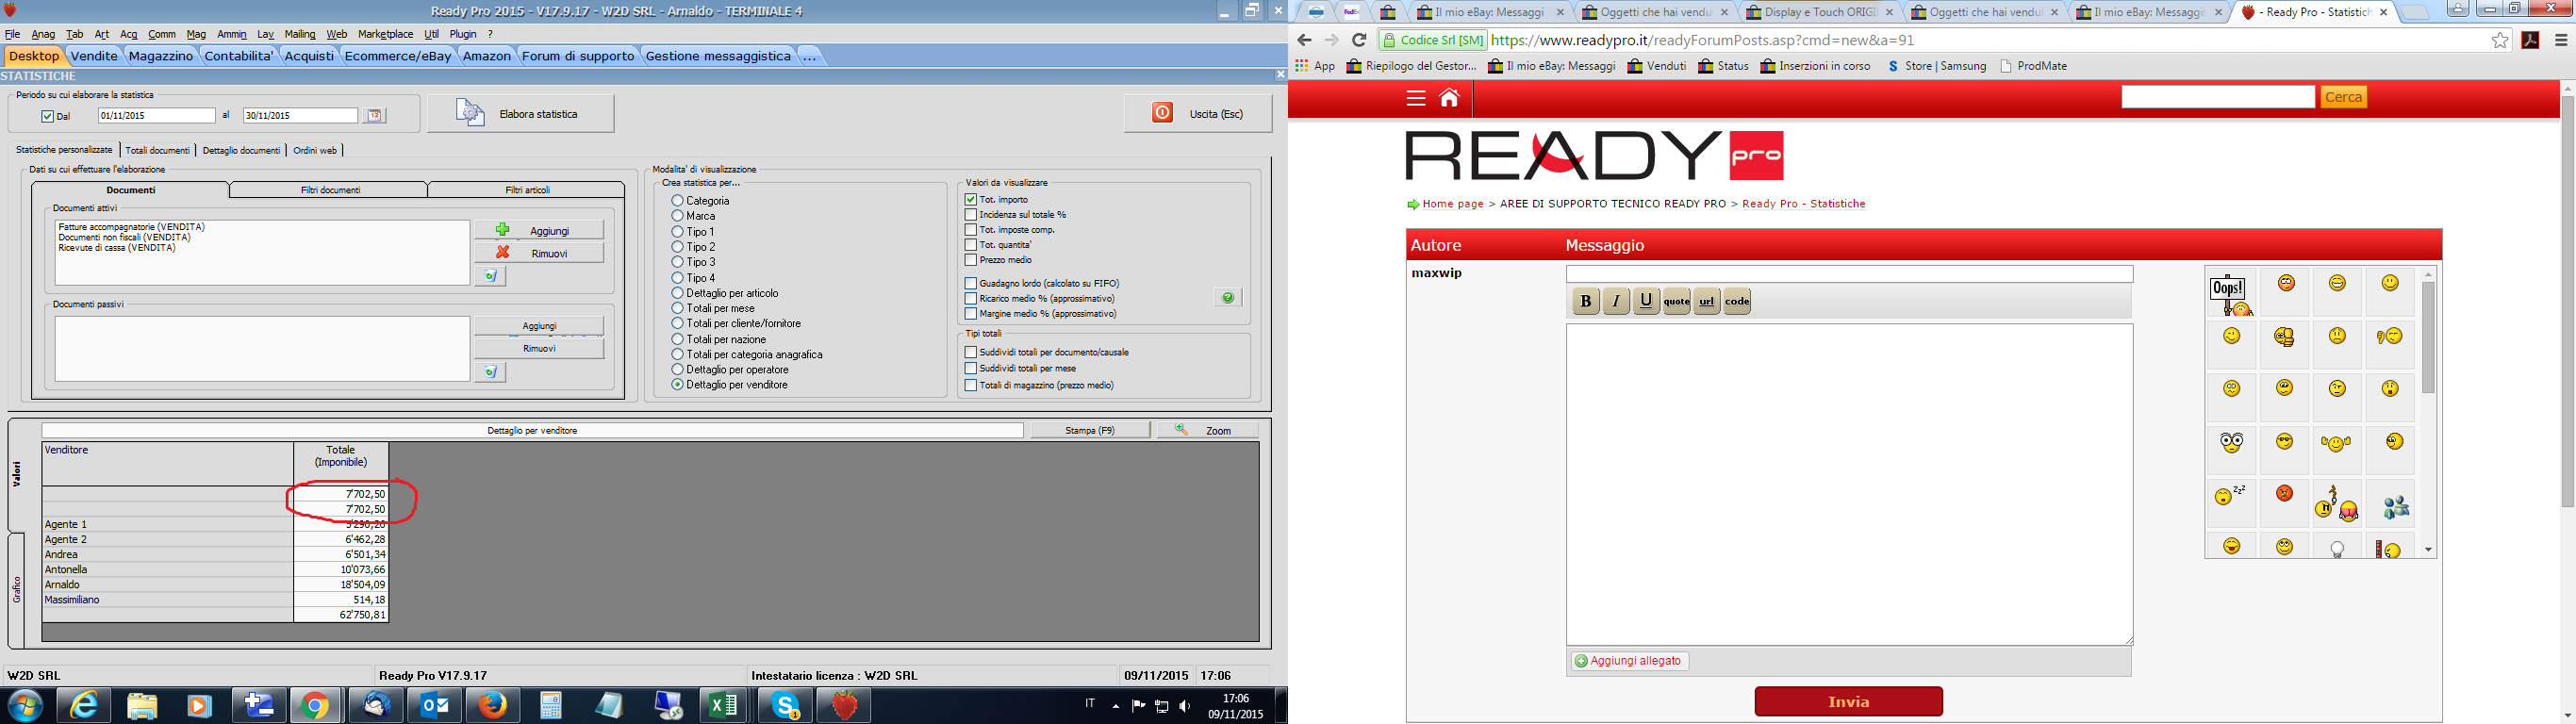Apply italic formatting in the forum editor
2576x724 pixels.
point(1616,301)
